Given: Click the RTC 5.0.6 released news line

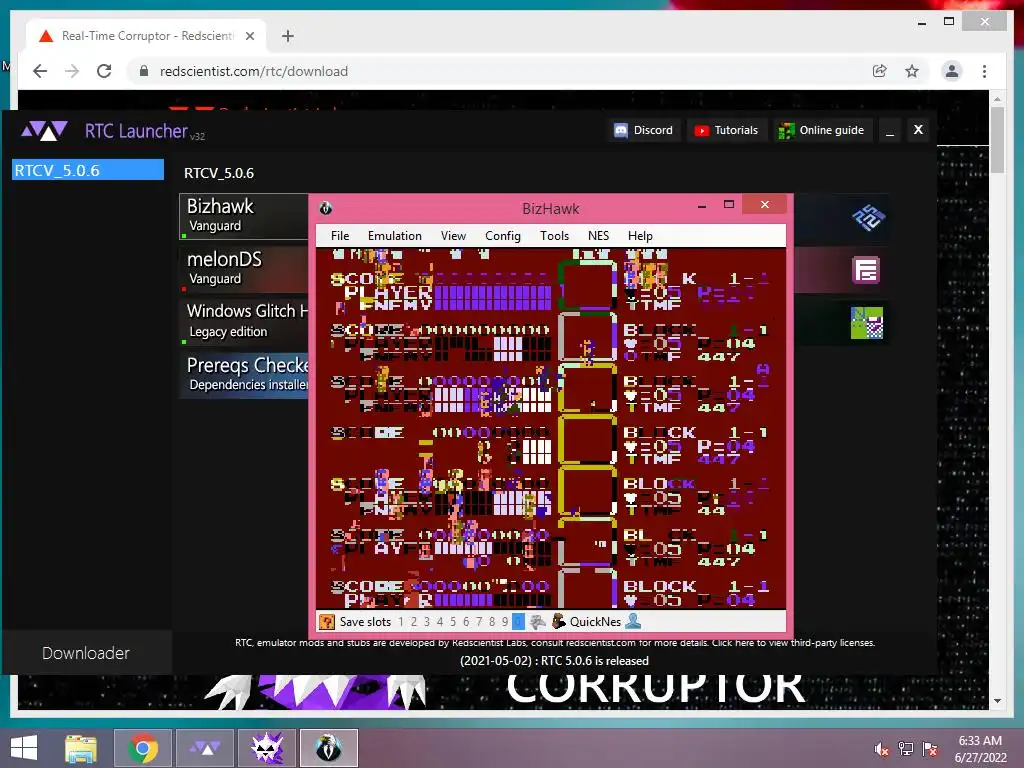Looking at the screenshot, I should click(554, 661).
